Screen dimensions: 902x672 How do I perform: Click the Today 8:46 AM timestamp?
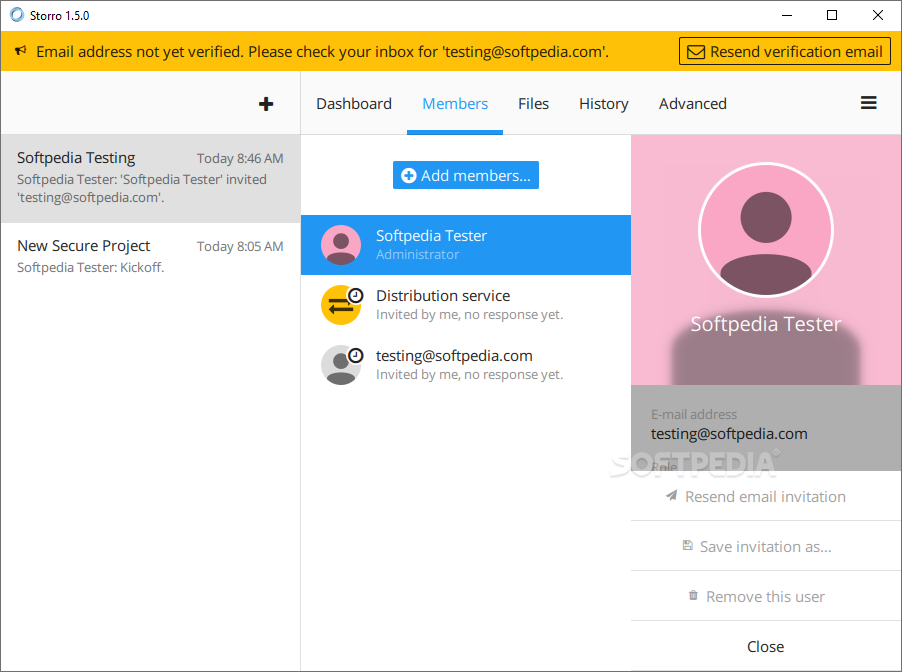click(x=240, y=158)
